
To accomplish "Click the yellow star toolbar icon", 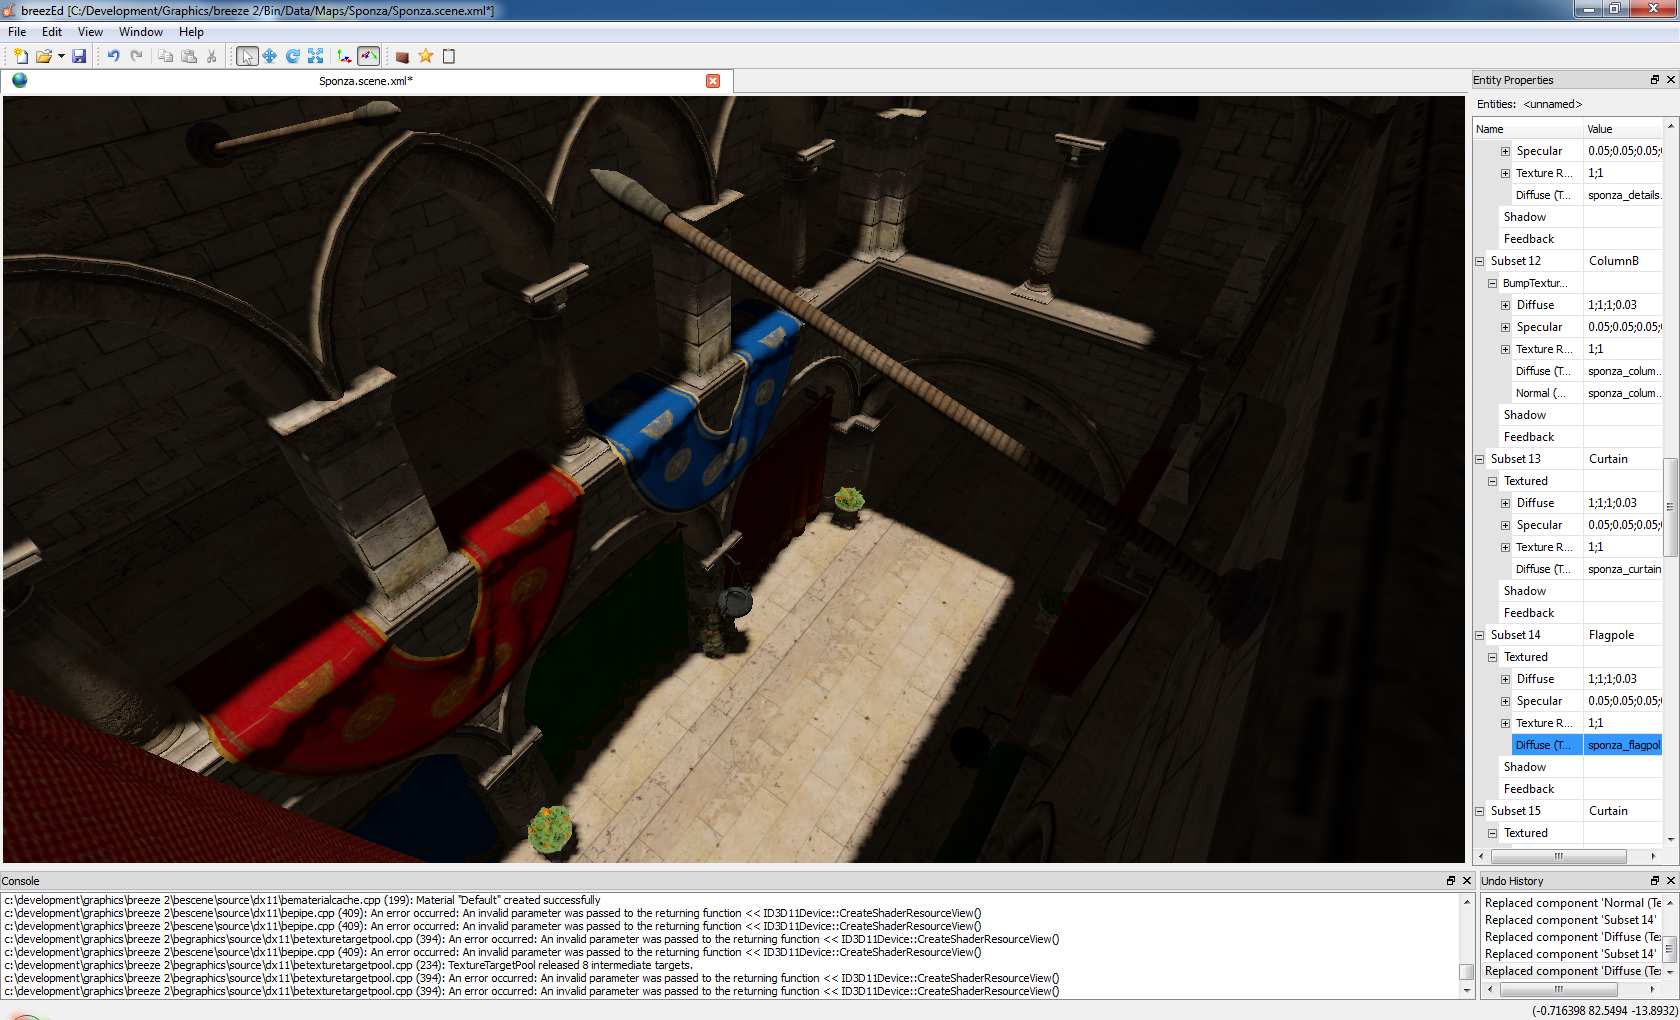I will 426,56.
